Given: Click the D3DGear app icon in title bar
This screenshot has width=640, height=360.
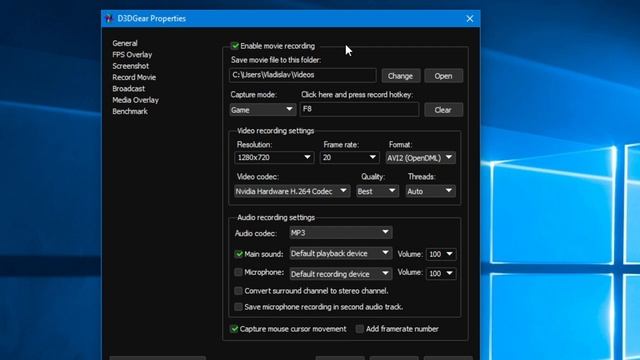Looking at the screenshot, I should click(x=109, y=18).
